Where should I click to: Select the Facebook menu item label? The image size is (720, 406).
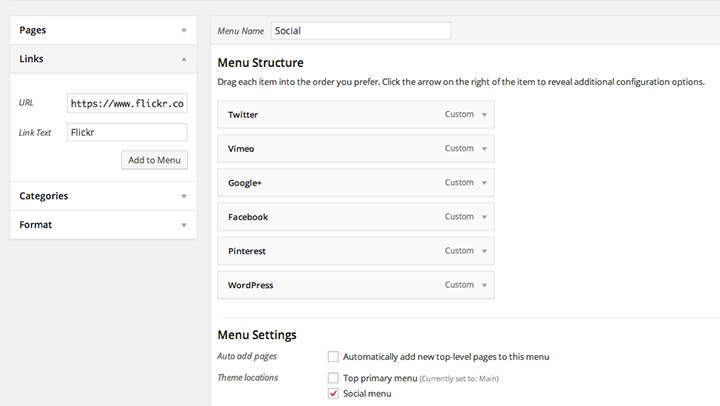tap(248, 217)
